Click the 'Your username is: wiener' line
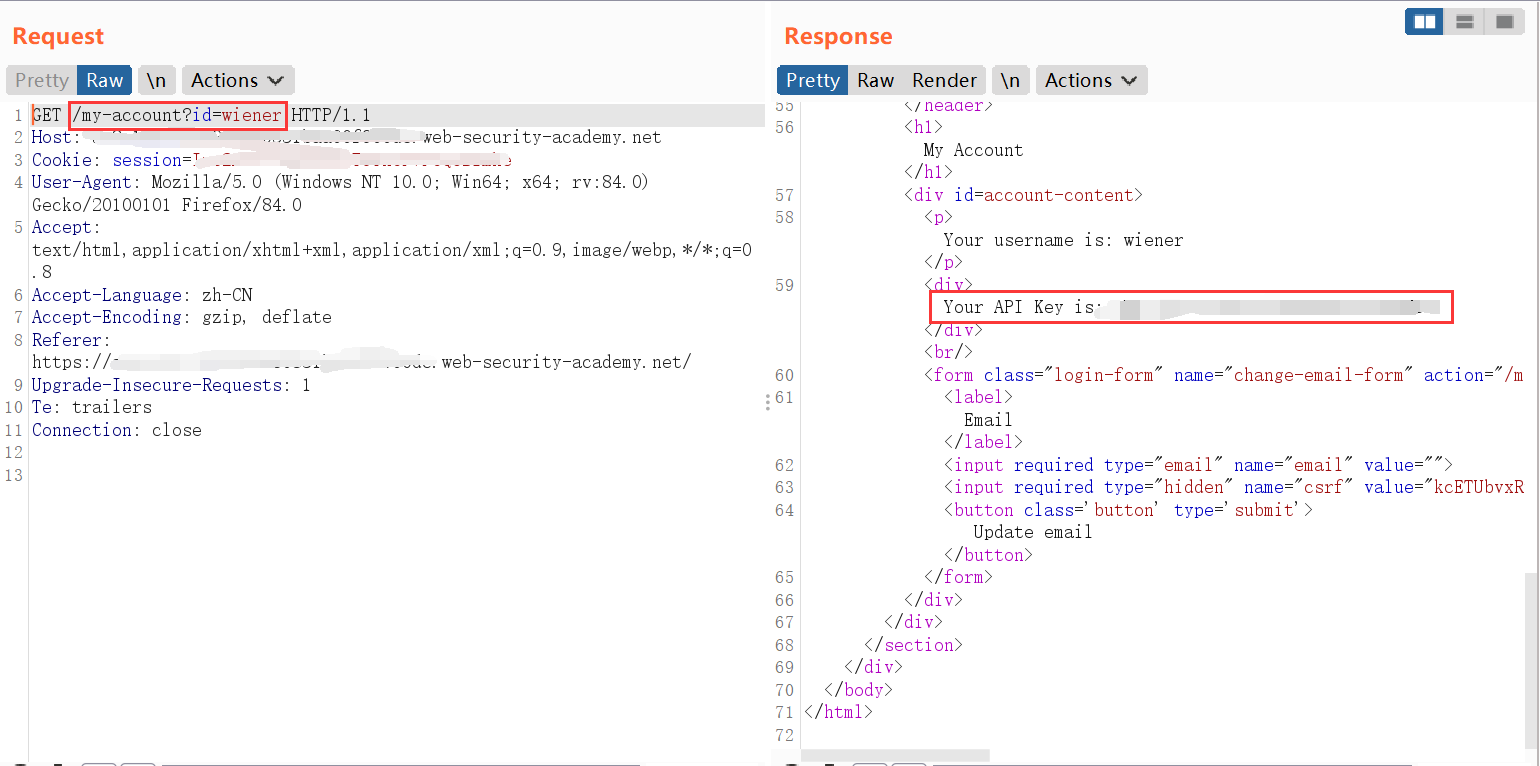1540x766 pixels. [1062, 240]
